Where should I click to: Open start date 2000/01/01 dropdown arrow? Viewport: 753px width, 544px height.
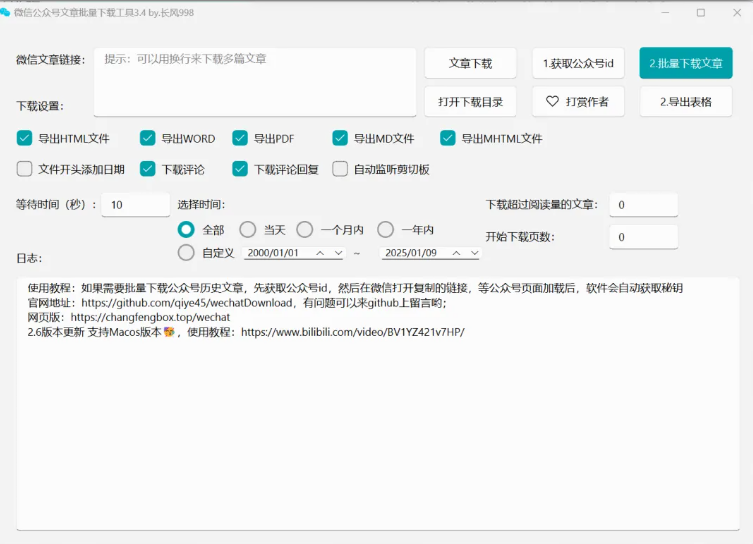coord(338,253)
